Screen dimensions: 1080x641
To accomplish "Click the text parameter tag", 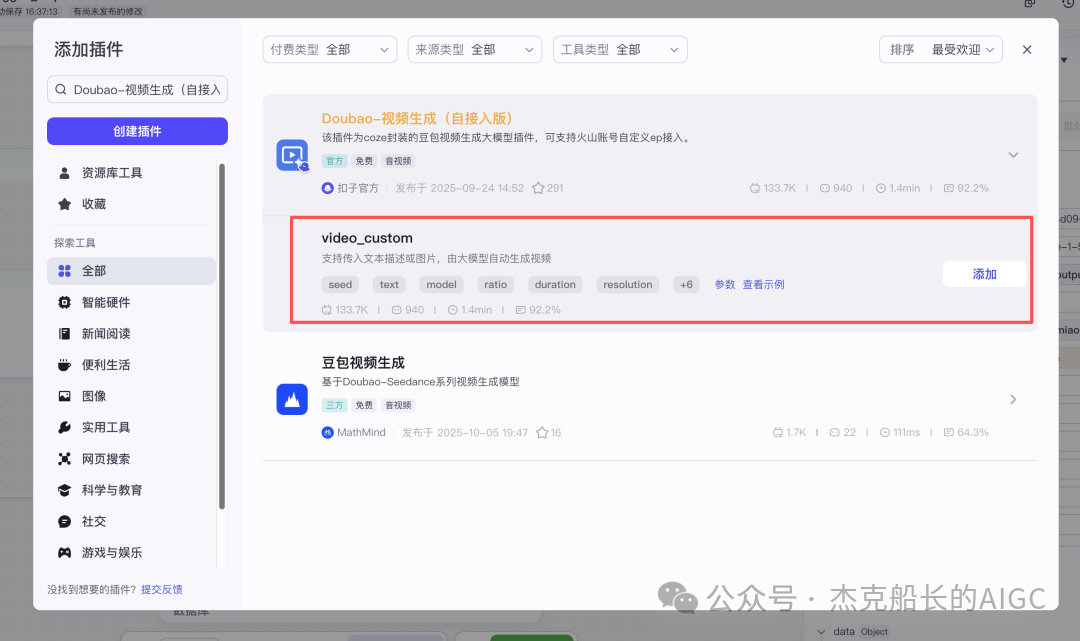I will (x=389, y=284).
